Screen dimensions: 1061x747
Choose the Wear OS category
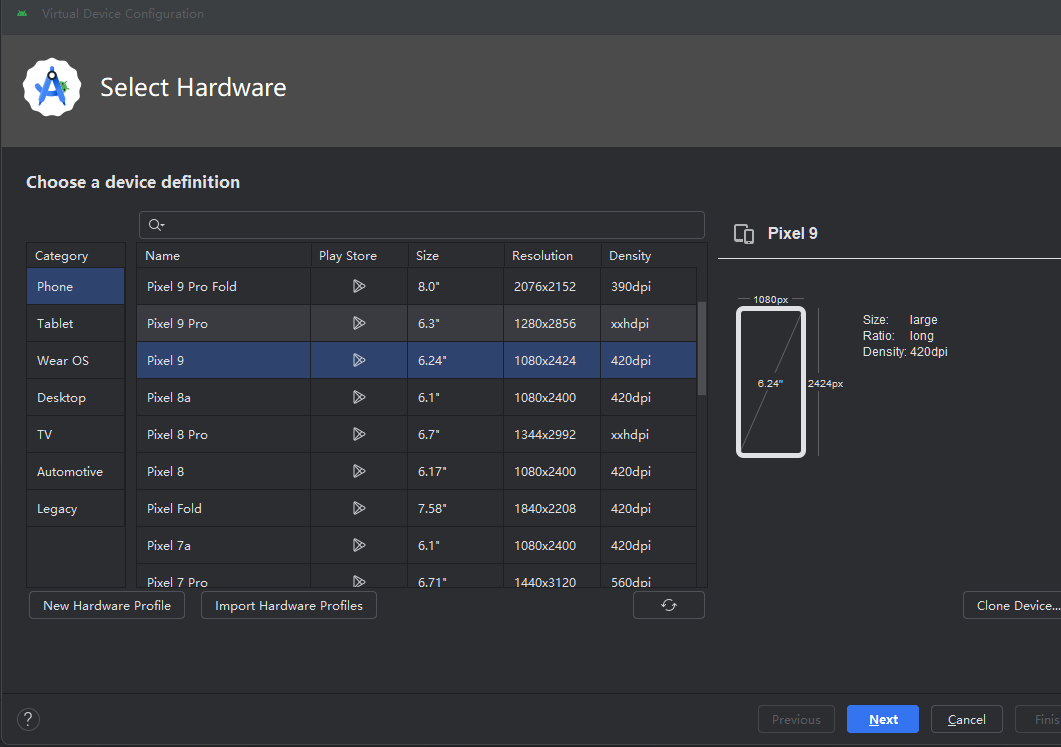point(63,361)
